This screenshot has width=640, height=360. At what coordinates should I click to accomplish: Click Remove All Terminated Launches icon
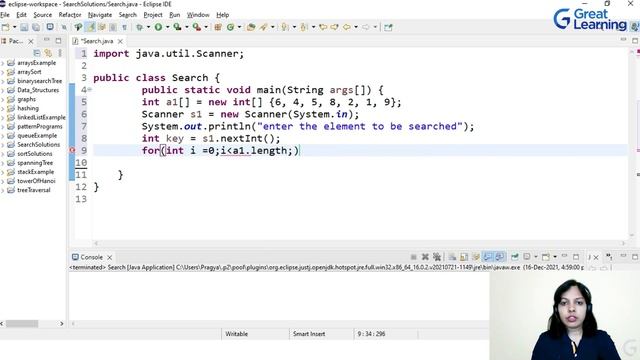coord(437,257)
